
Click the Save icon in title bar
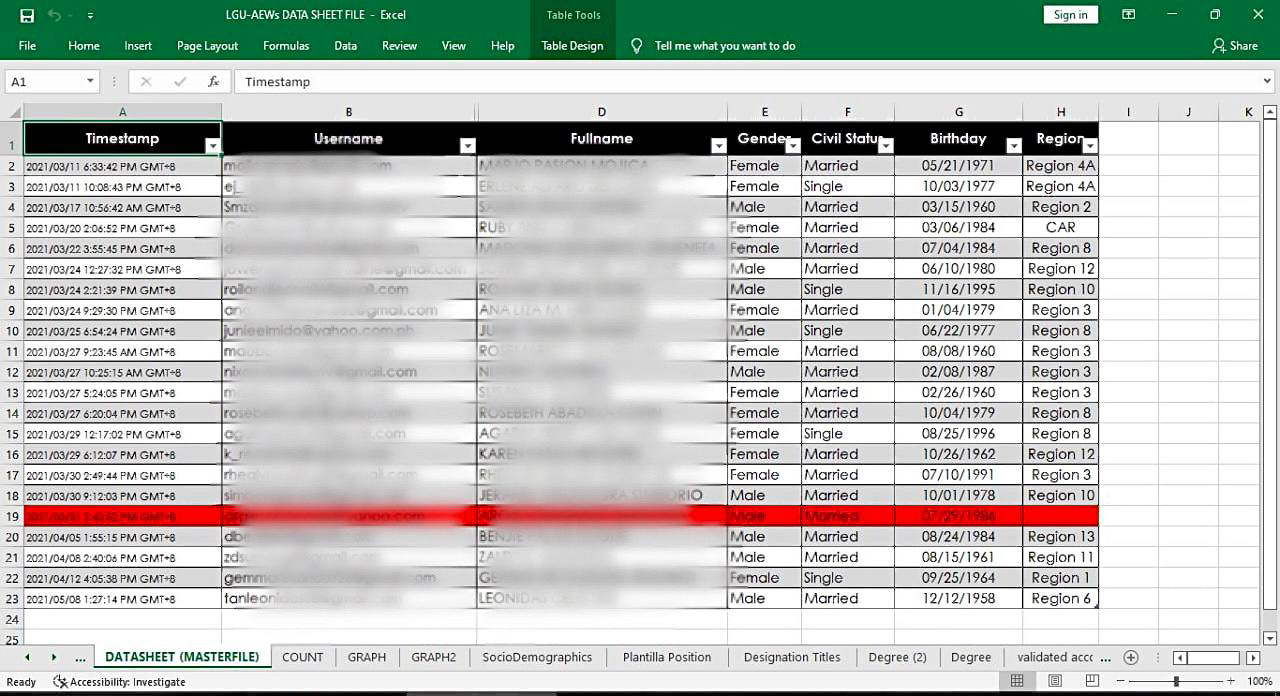coord(27,15)
